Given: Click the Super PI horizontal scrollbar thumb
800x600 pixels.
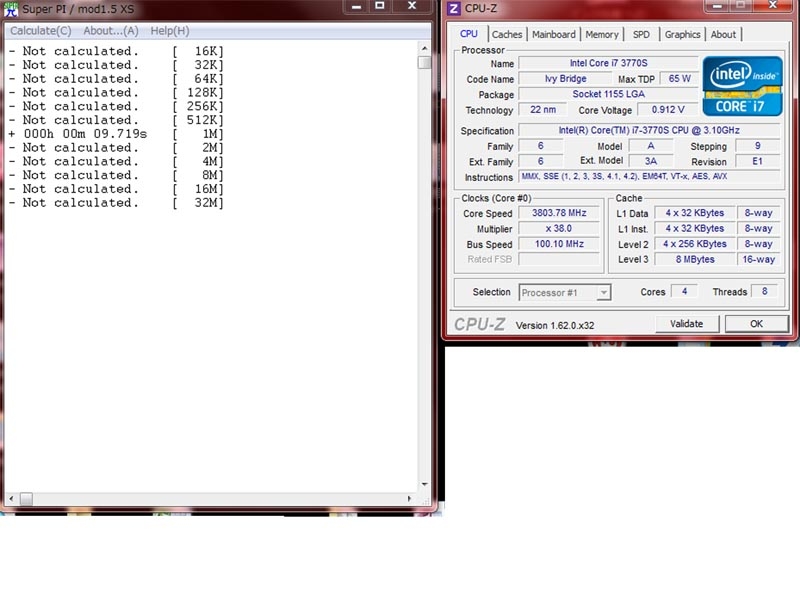Looking at the screenshot, I should point(26,498).
